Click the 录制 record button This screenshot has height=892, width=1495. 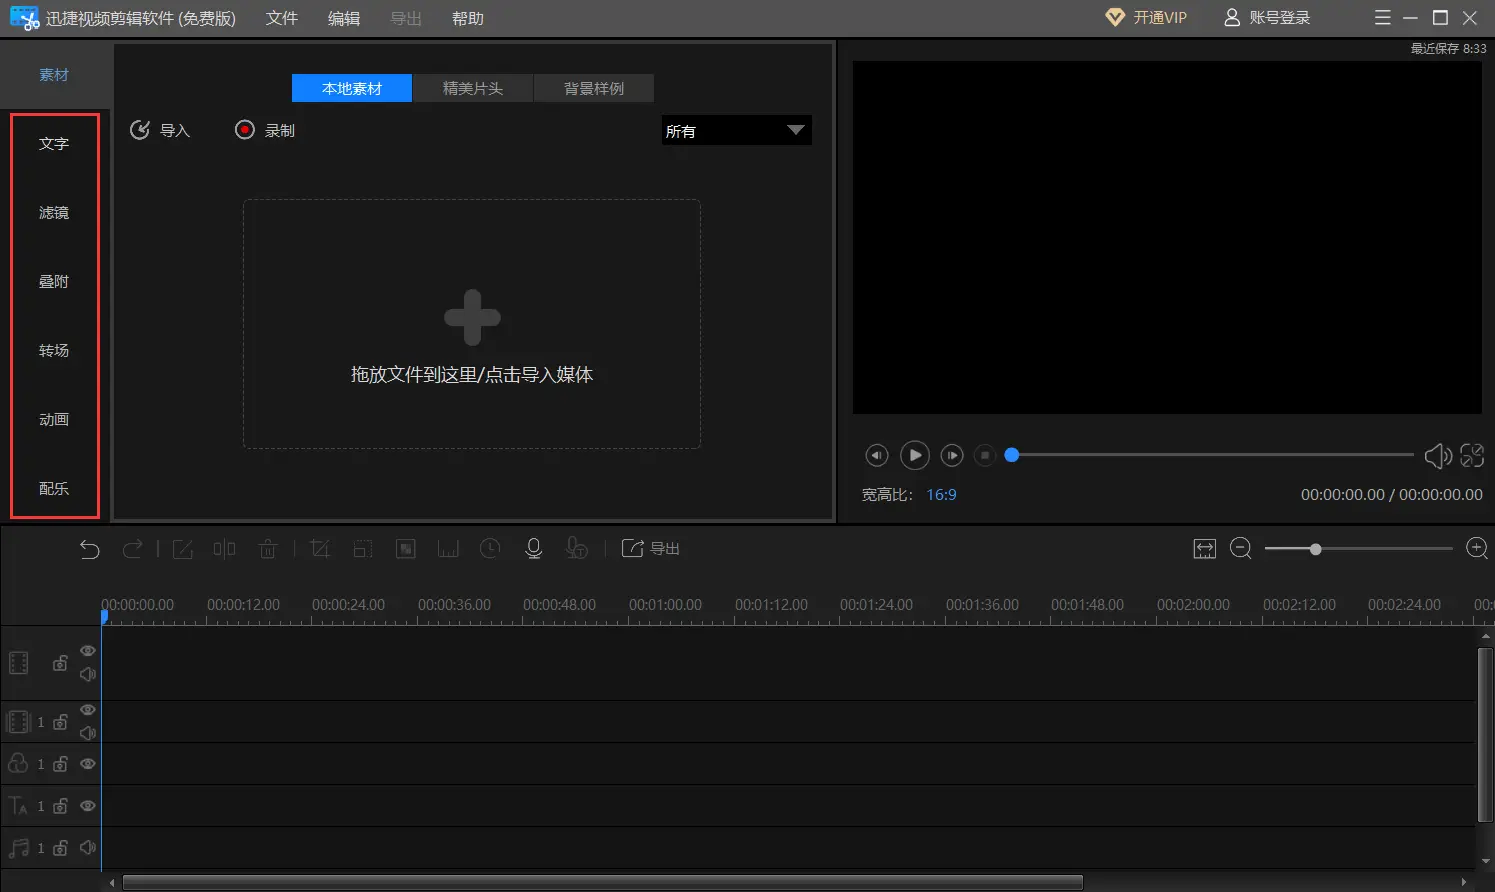click(265, 130)
